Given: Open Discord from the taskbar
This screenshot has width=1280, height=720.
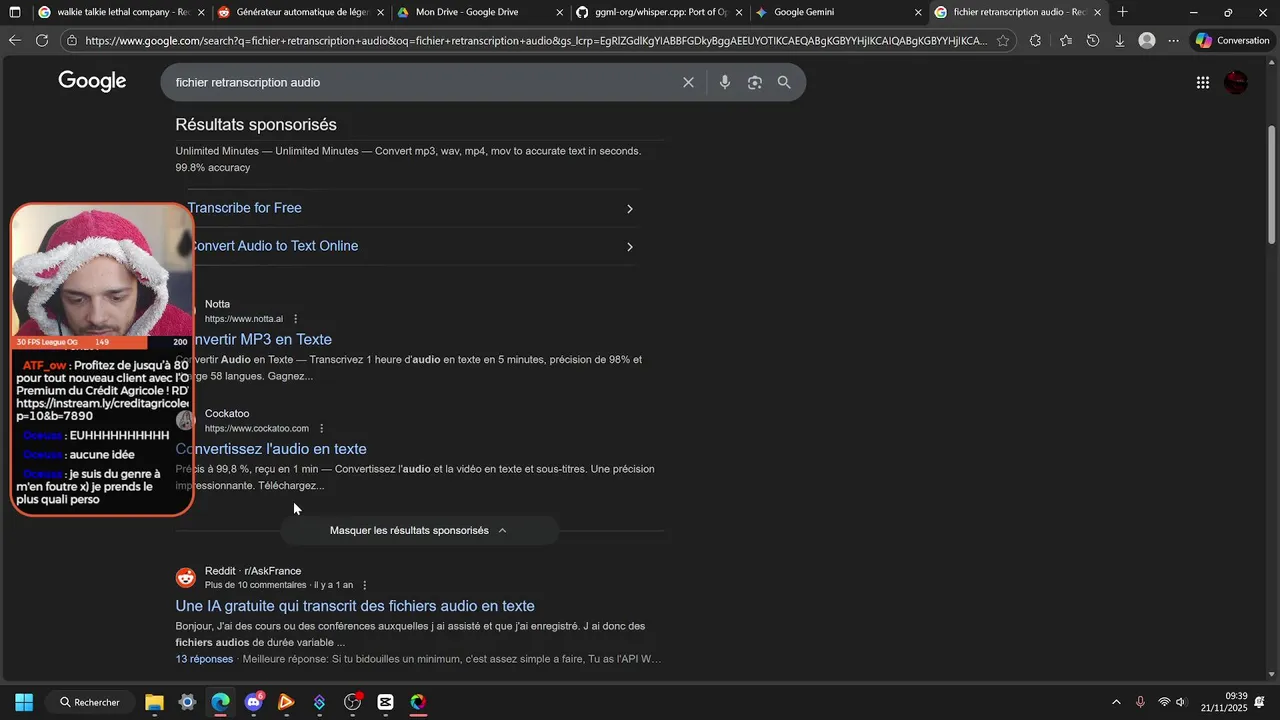Looking at the screenshot, I should click(x=253, y=702).
